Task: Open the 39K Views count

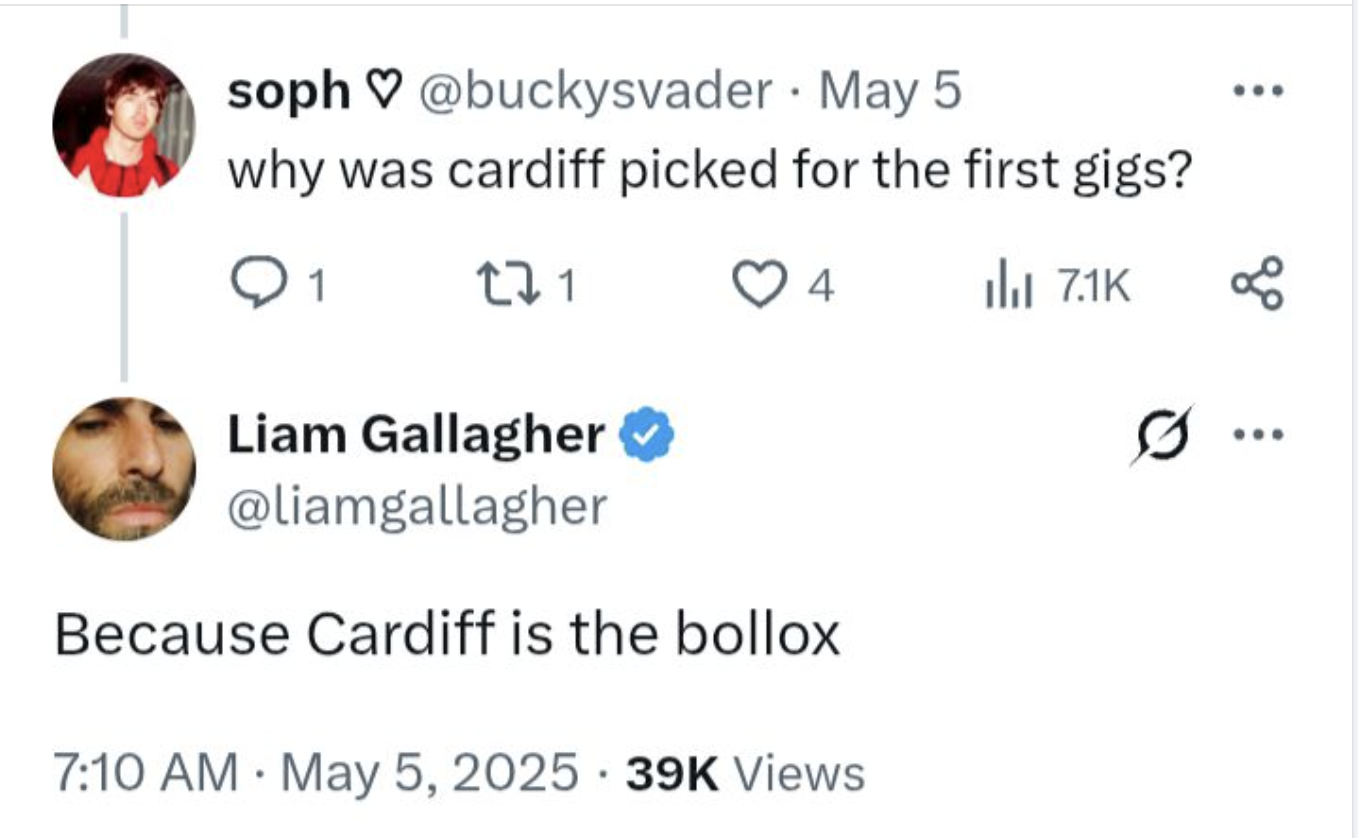Action: (744, 773)
